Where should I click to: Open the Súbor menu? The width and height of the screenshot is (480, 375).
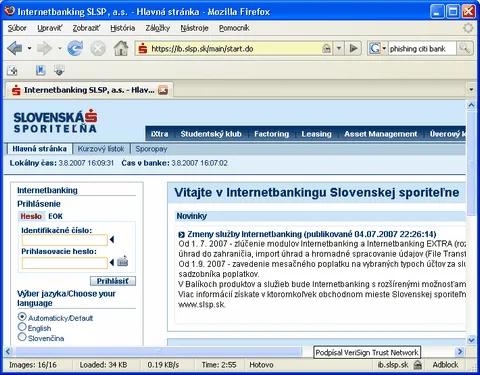coord(17,28)
